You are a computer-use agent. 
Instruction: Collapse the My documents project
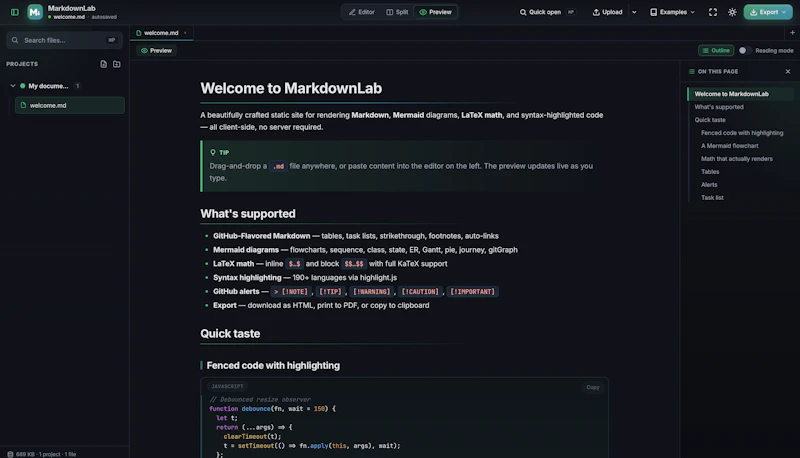[x=13, y=86]
